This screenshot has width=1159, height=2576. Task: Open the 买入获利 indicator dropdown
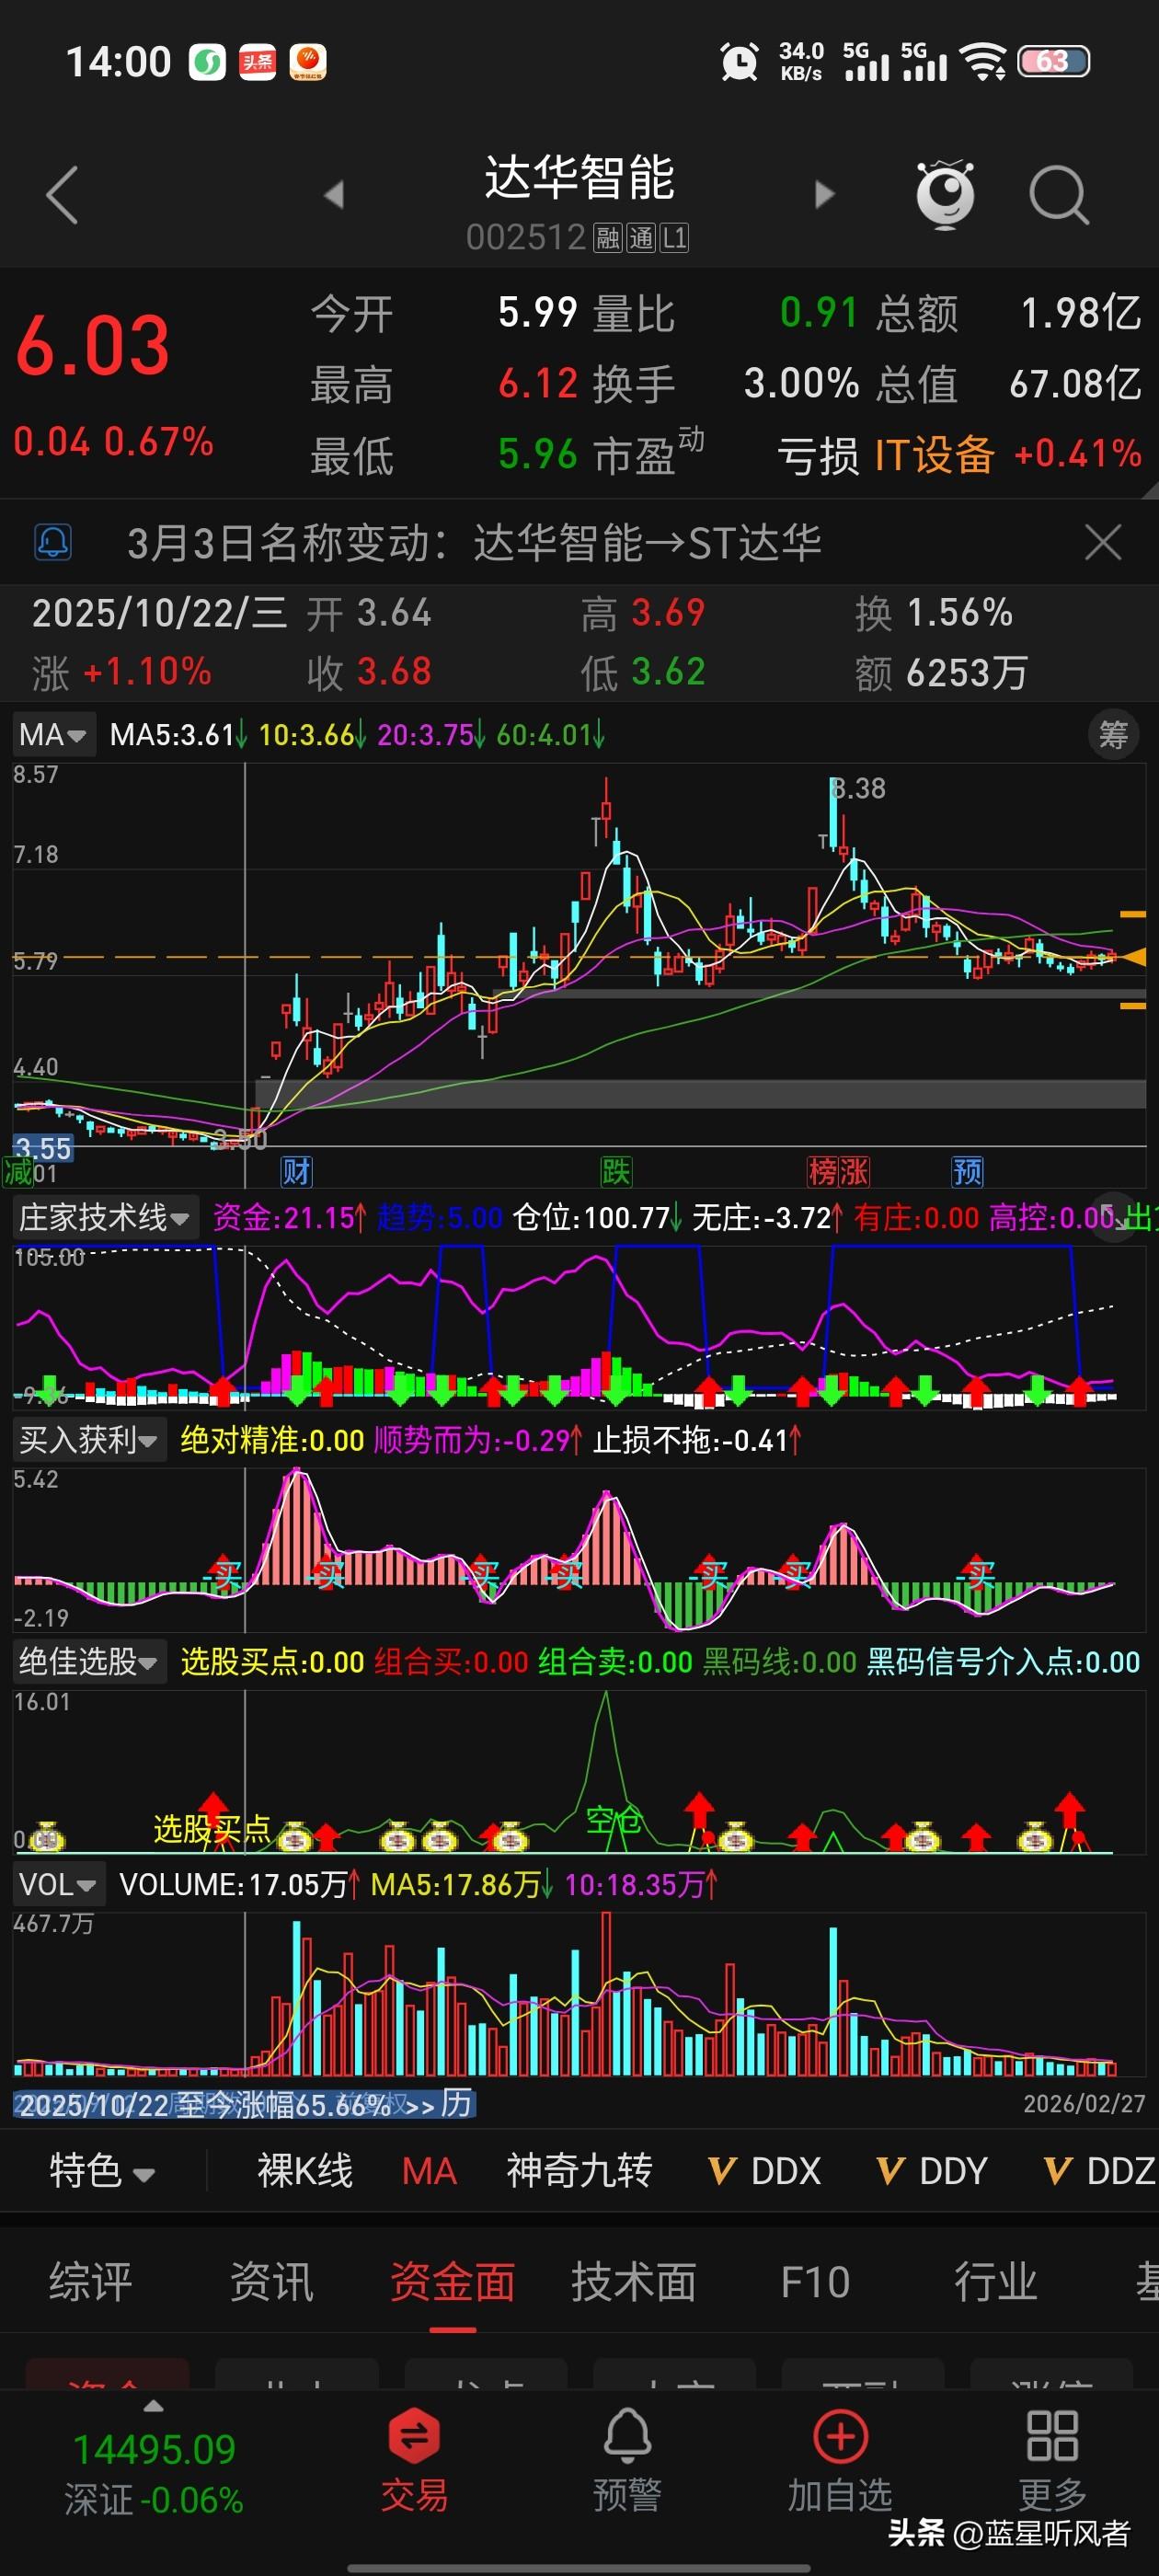(x=89, y=1440)
